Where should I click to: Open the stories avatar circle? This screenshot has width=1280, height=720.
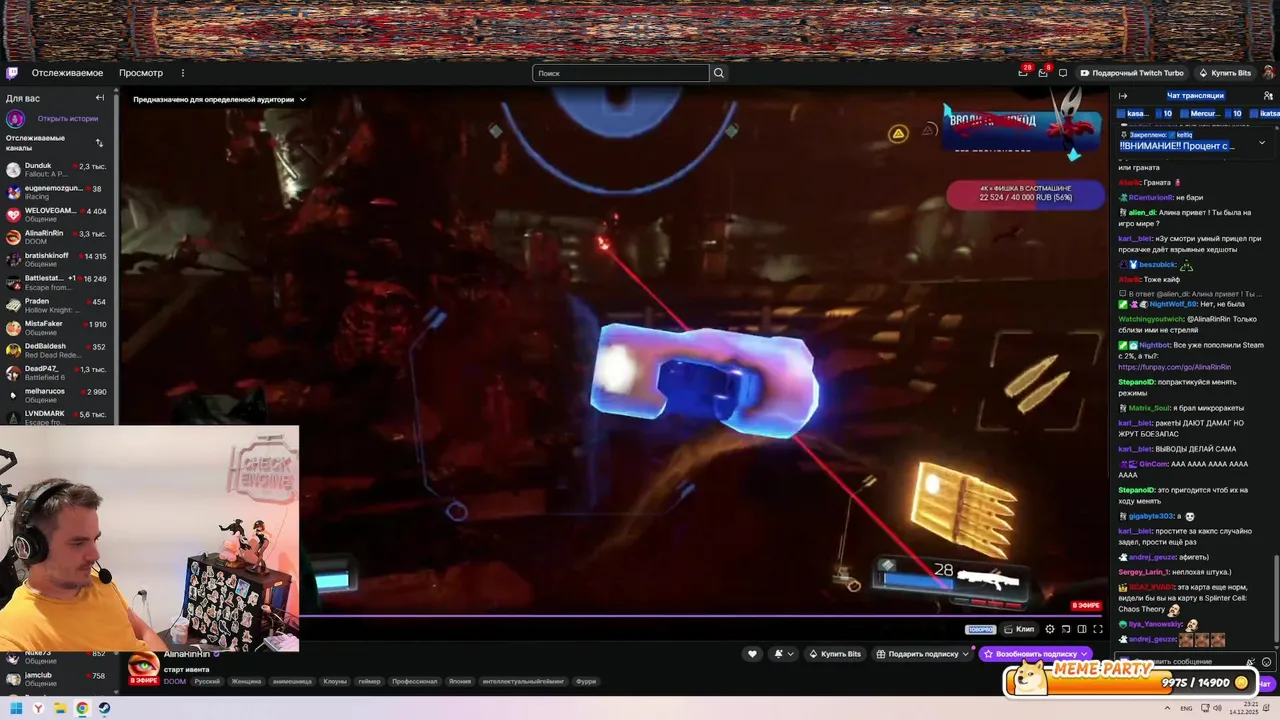coord(15,118)
